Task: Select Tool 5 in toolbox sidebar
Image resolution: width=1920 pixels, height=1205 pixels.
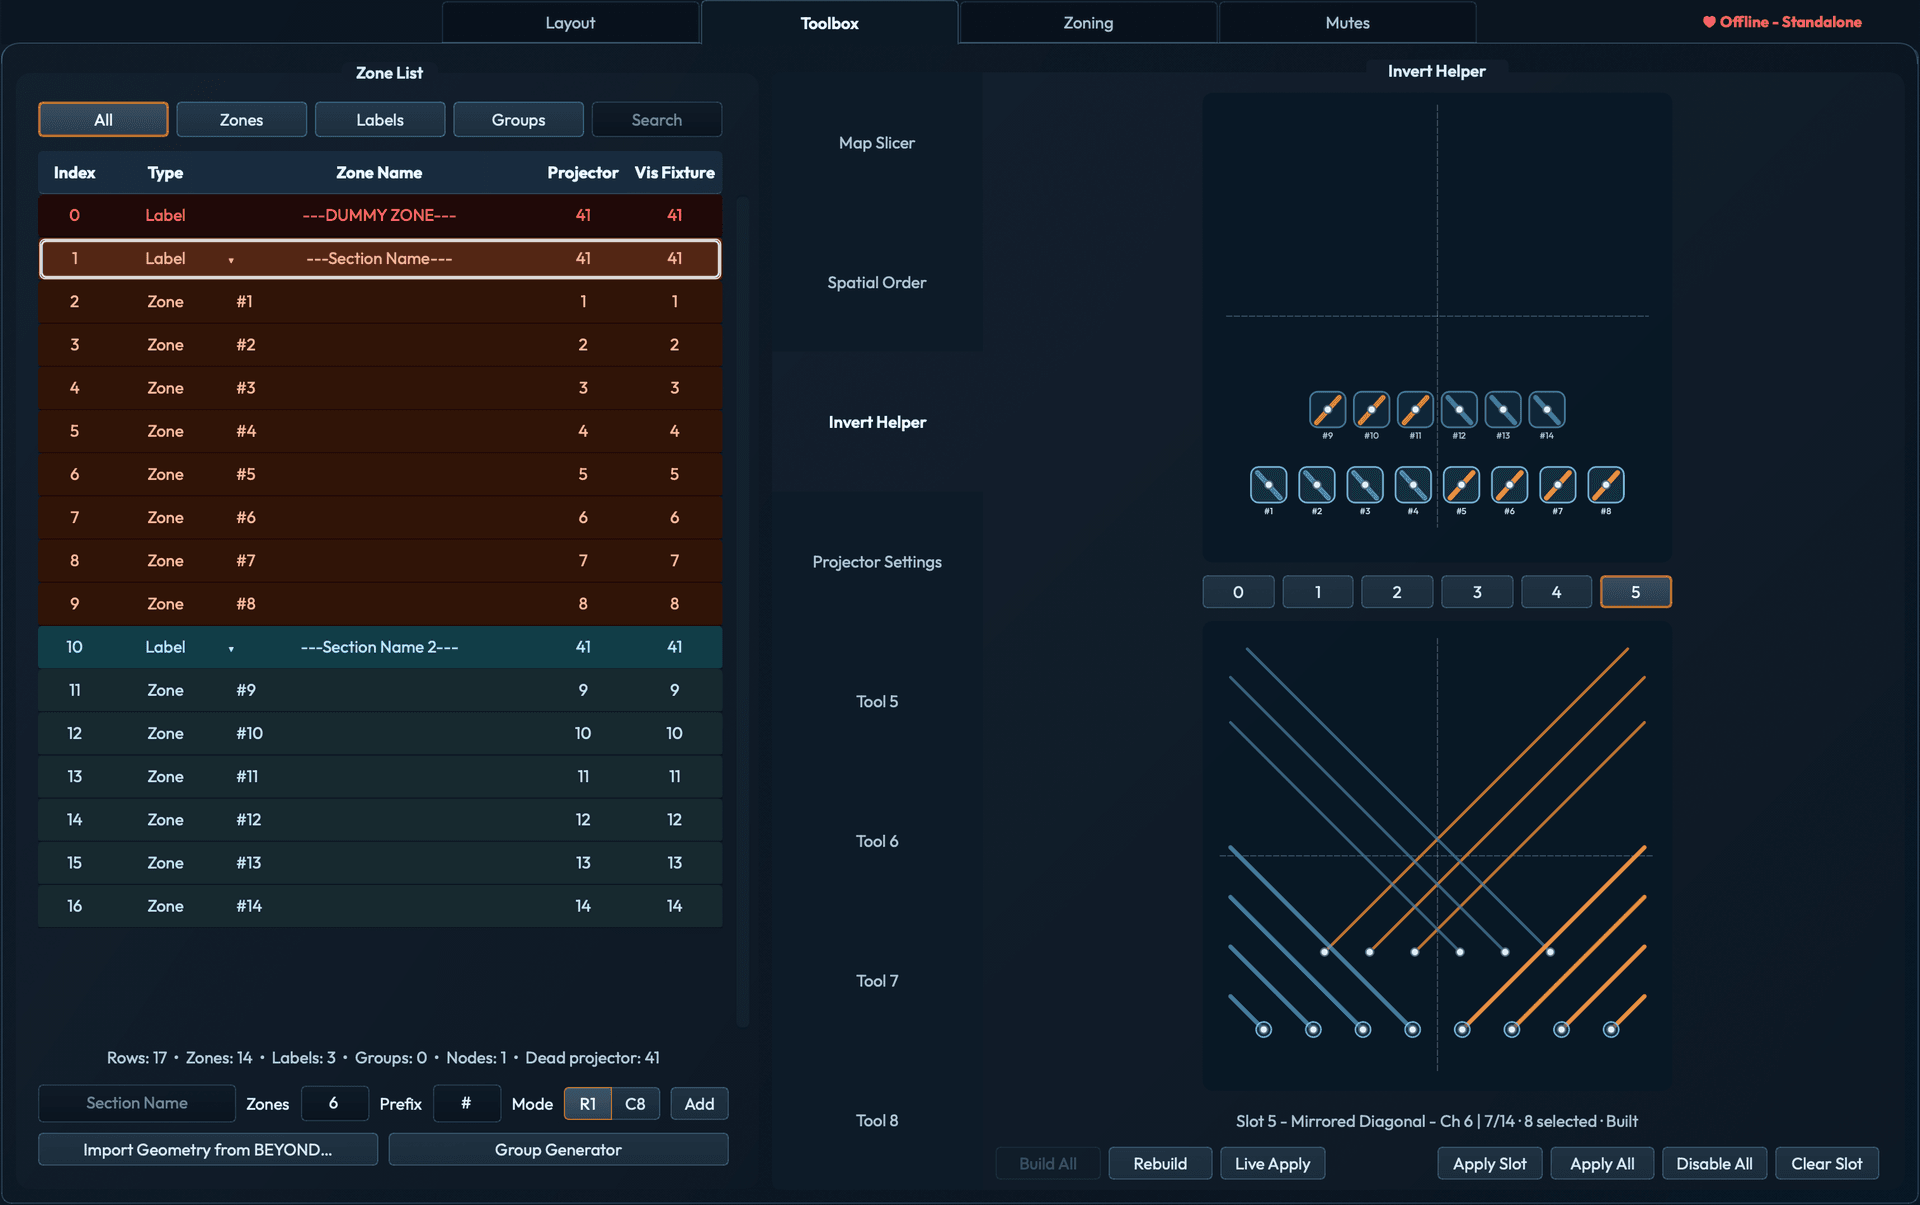Action: [877, 702]
